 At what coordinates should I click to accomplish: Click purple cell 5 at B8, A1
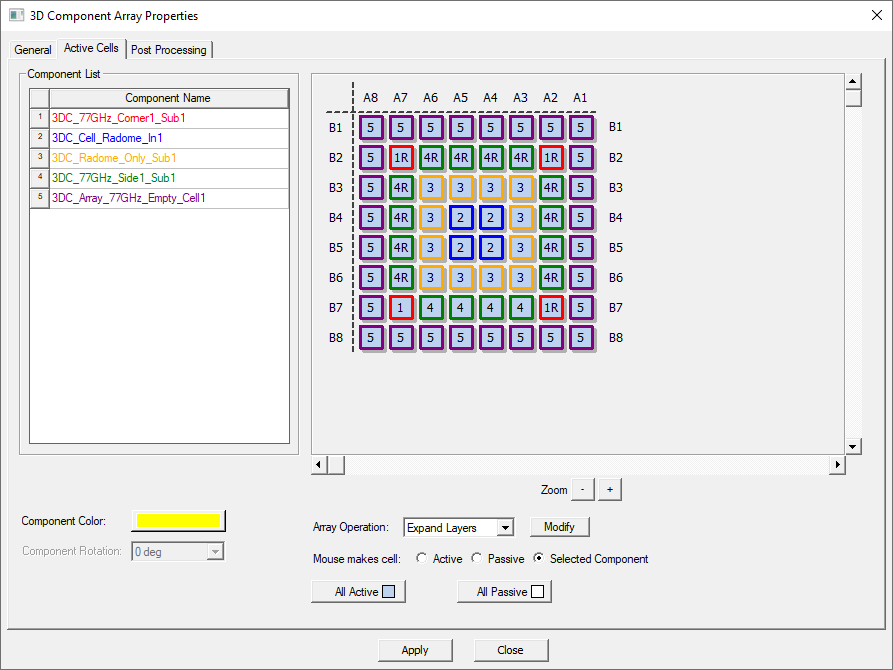point(581,338)
